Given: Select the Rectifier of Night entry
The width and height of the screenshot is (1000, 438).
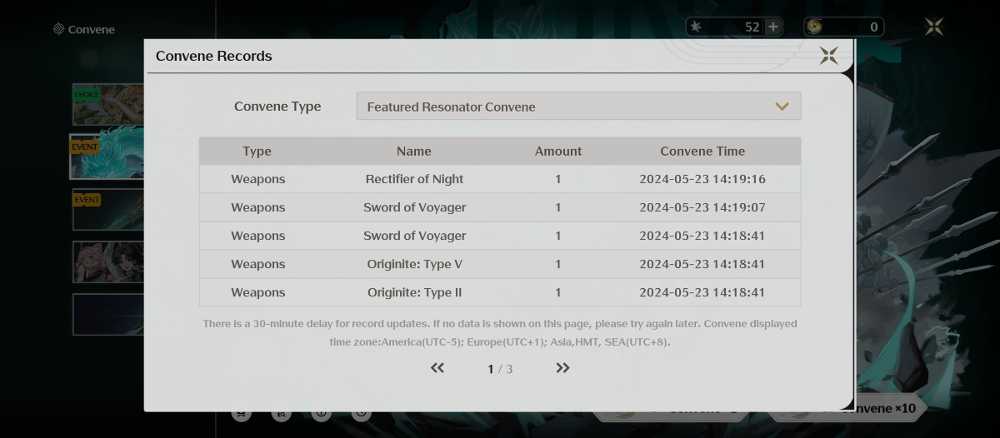Looking at the screenshot, I should tap(500, 179).
